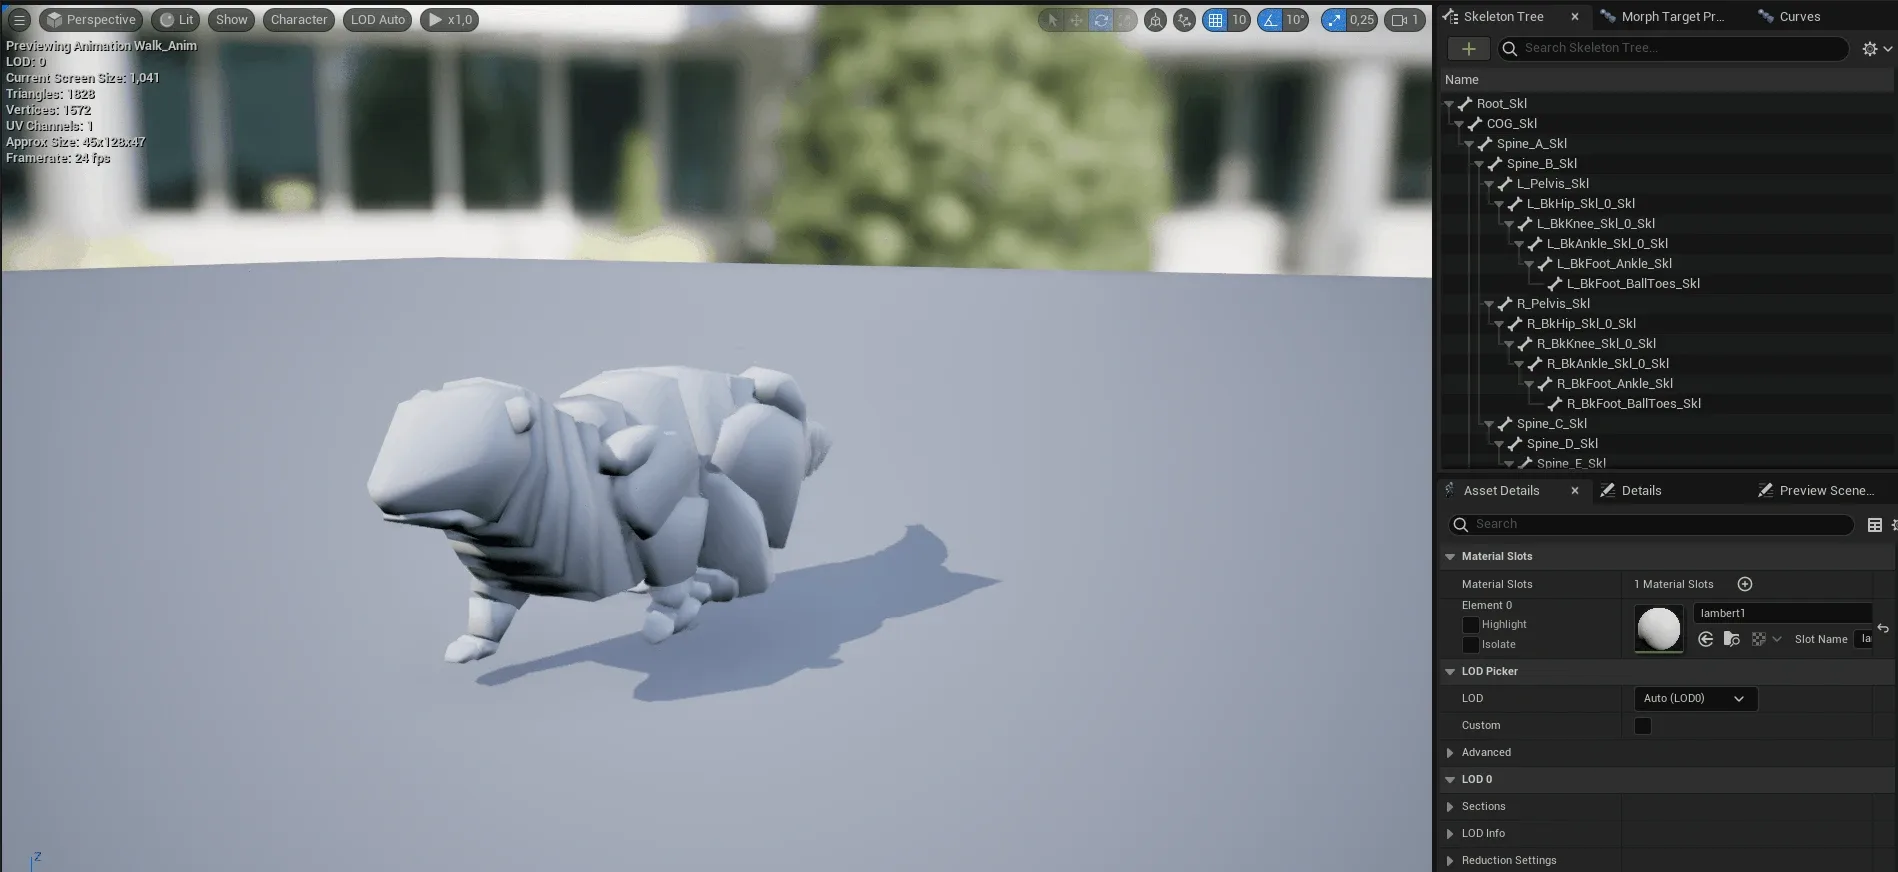
Task: Collapse the COG_Skl bone
Action: (1459, 124)
